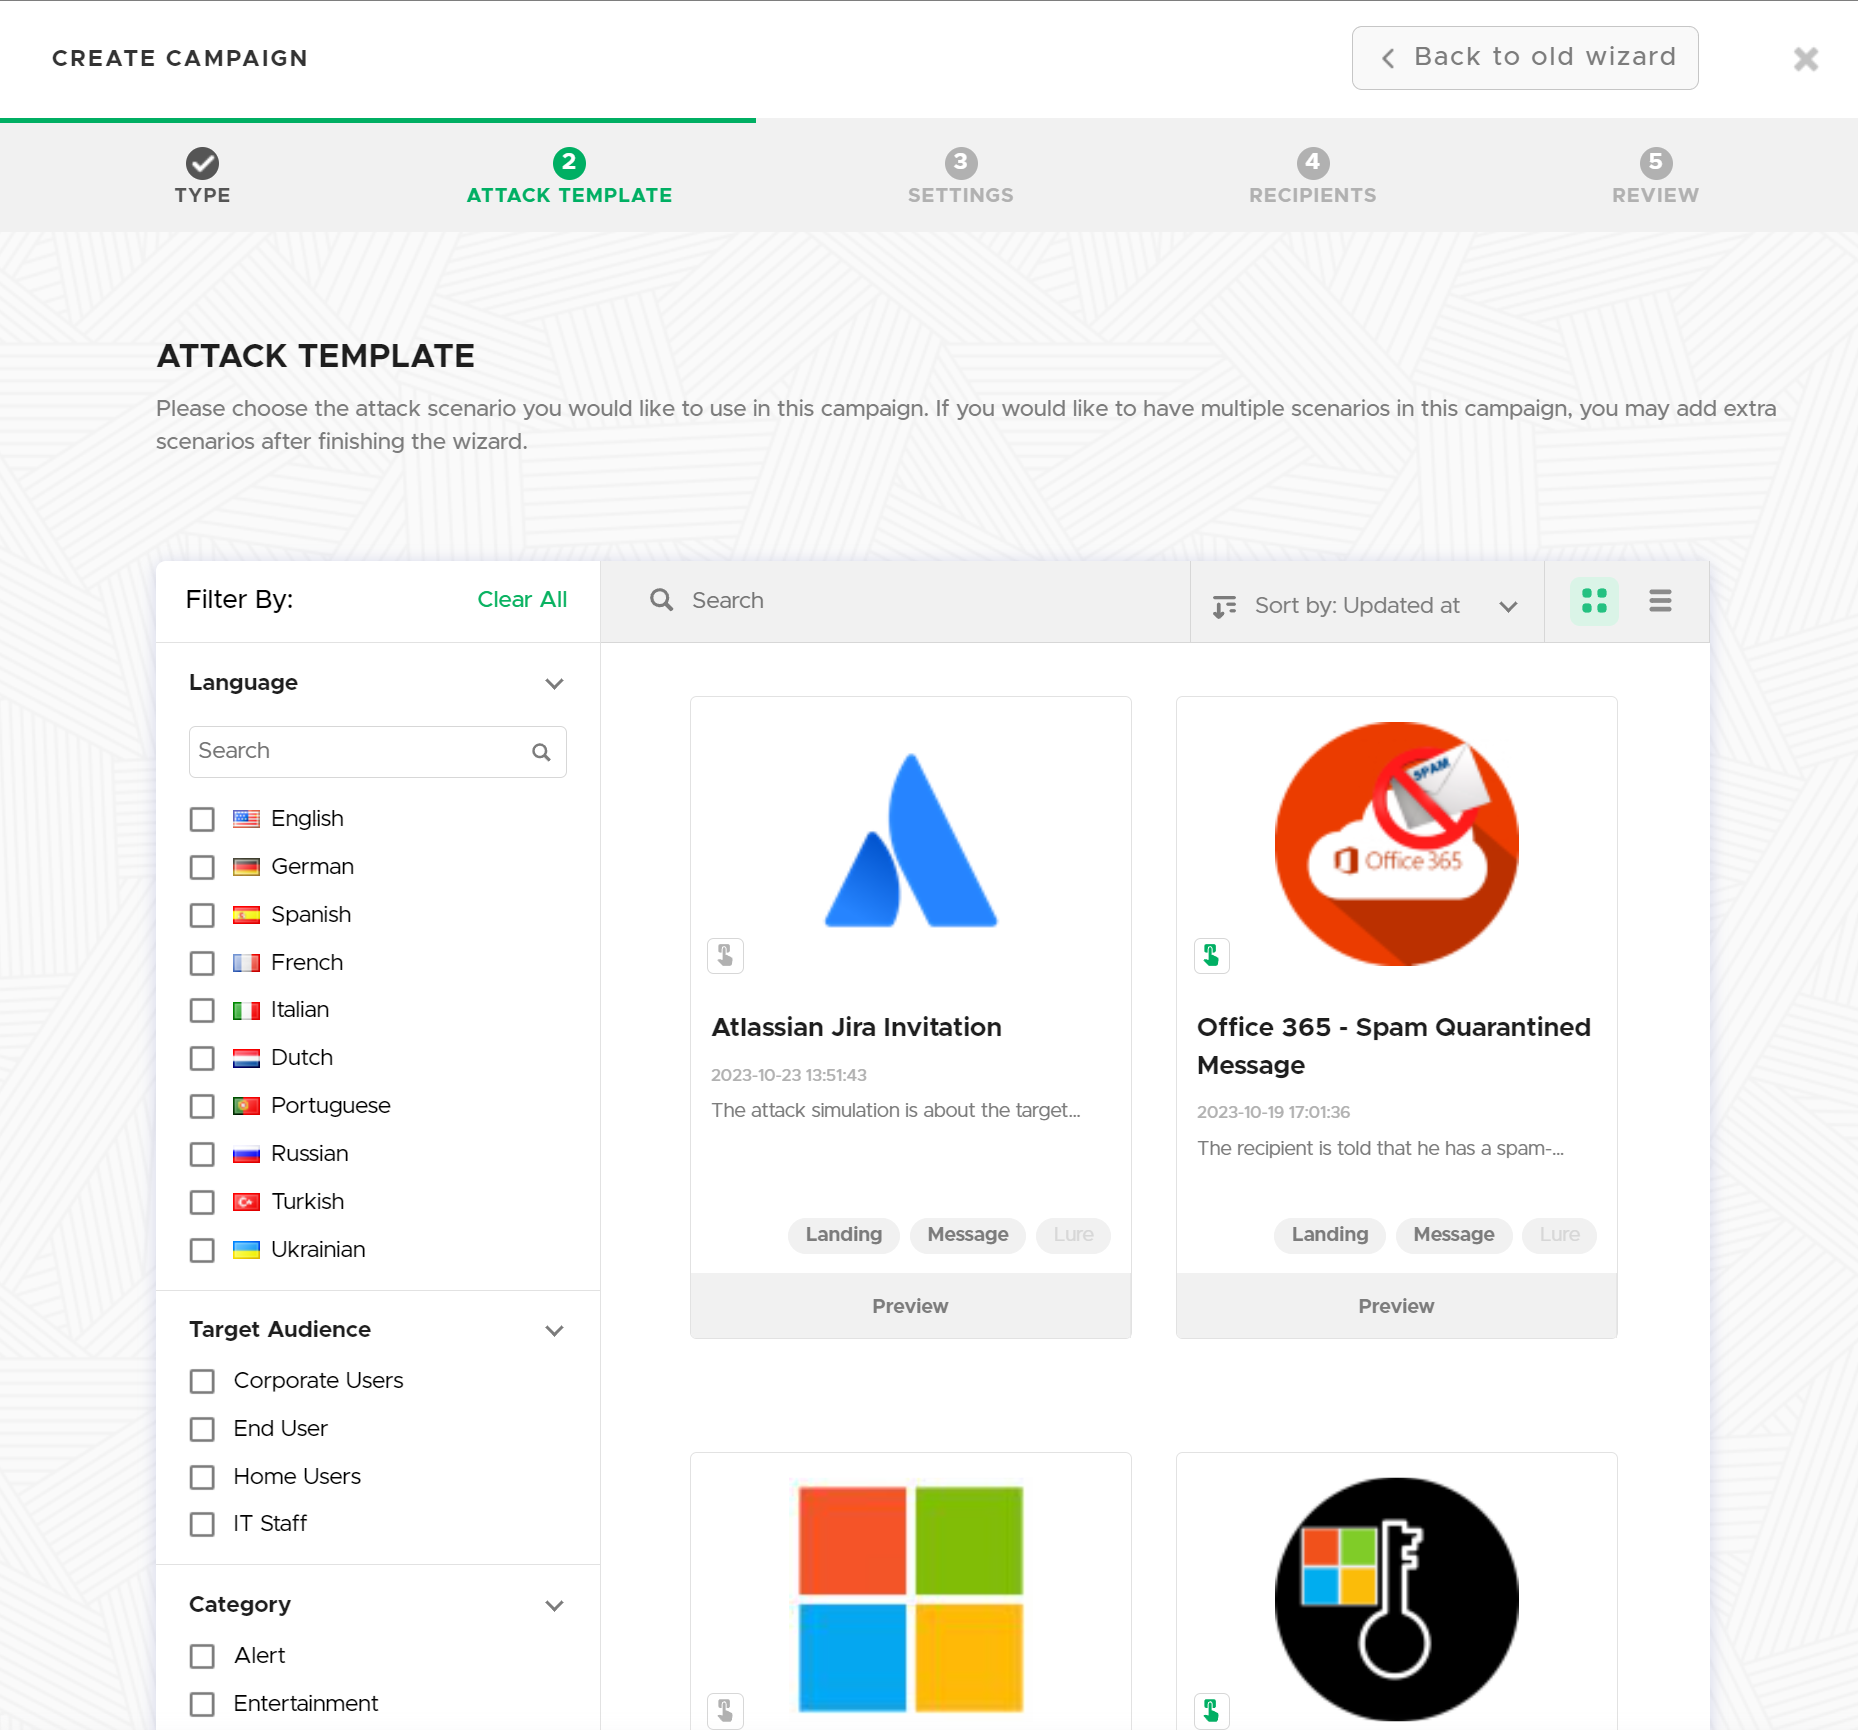Image resolution: width=1858 pixels, height=1730 pixels.
Task: Collapse the Target Audience filter section
Action: coord(554,1330)
